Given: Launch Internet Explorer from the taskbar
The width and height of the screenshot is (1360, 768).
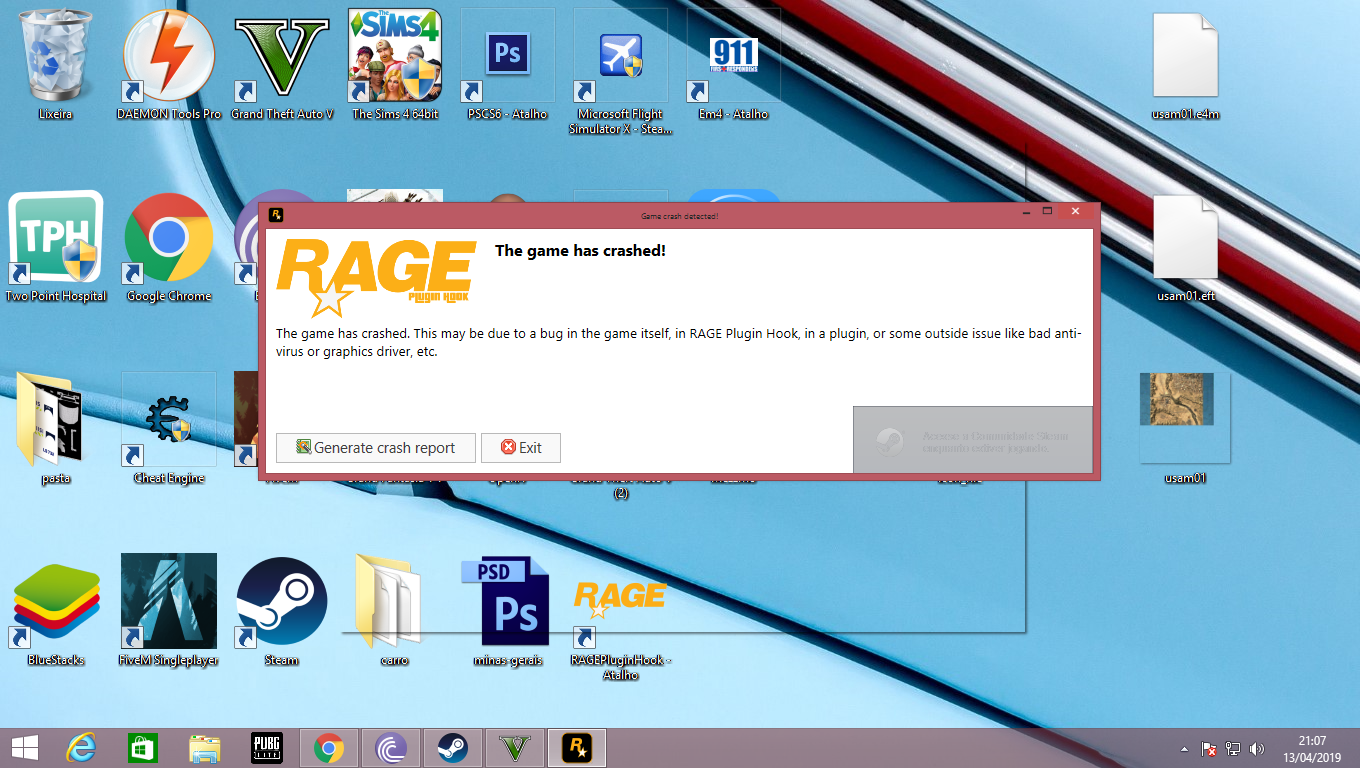Looking at the screenshot, I should coord(81,748).
